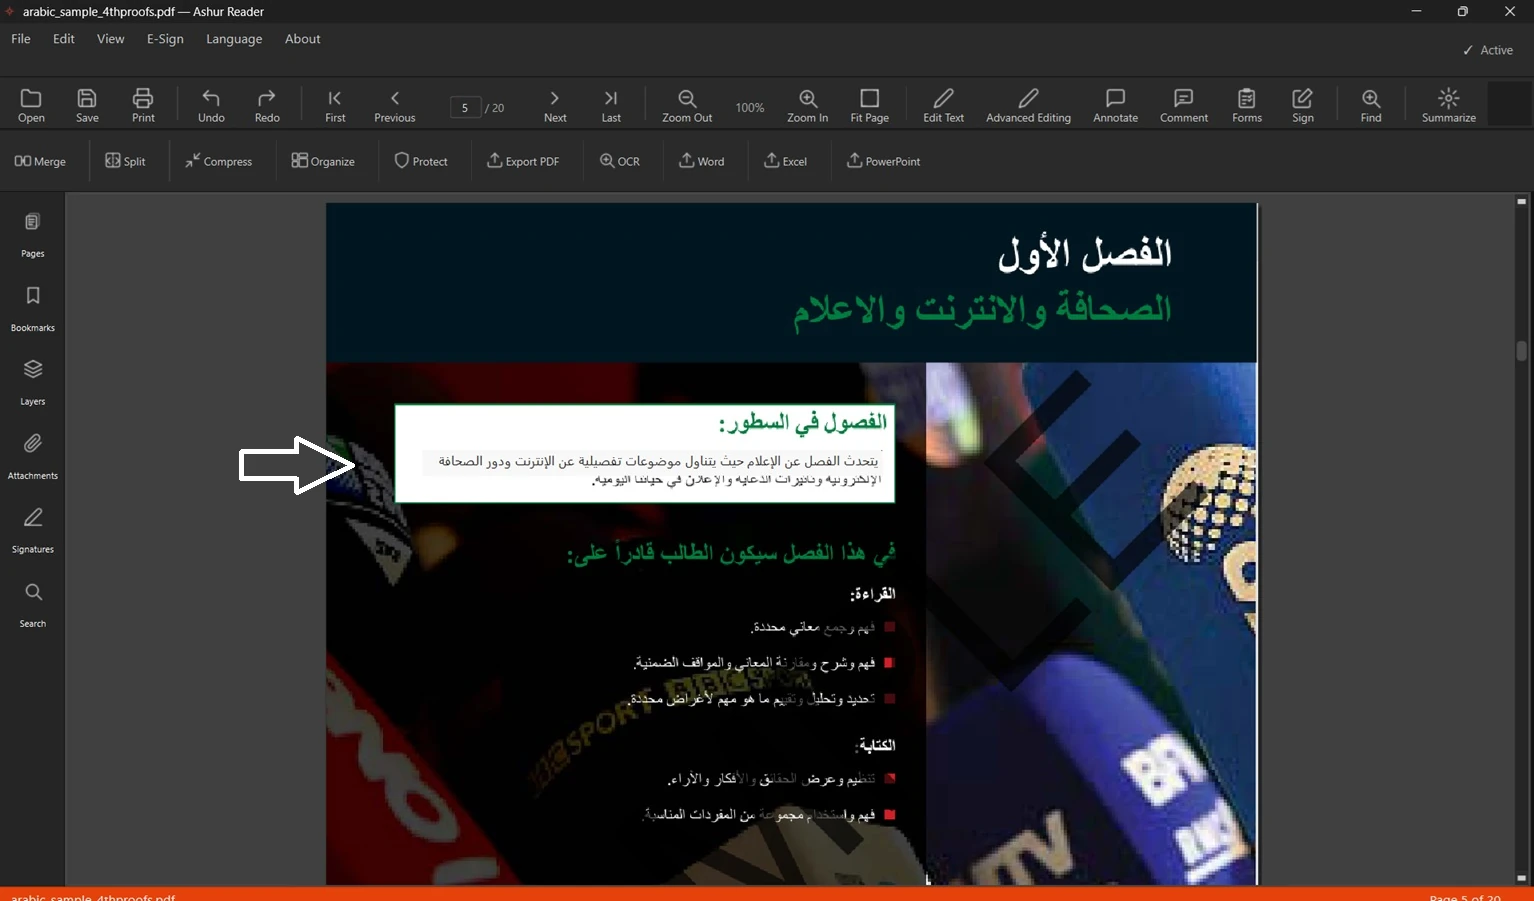Jump to the First page
The image size is (1534, 901).
[335, 105]
